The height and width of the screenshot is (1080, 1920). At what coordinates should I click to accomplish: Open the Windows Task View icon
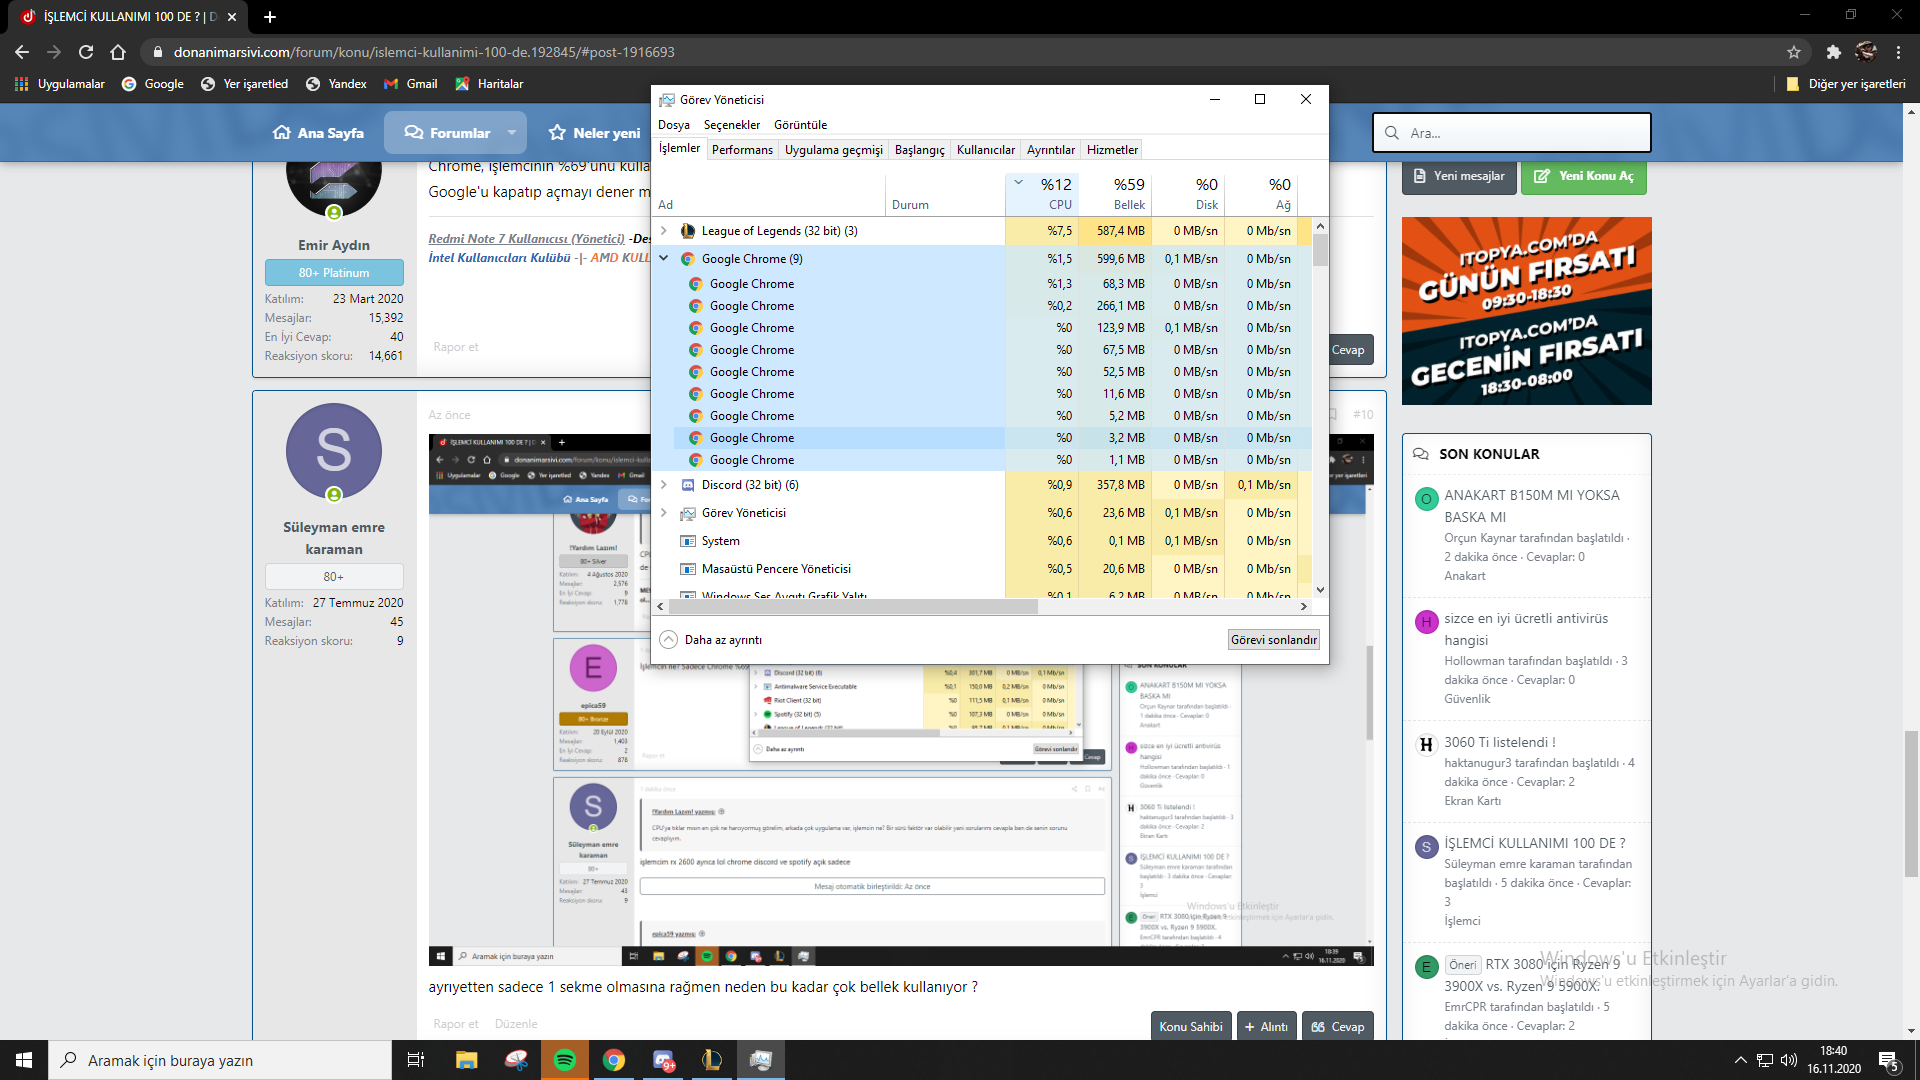pyautogui.click(x=416, y=1060)
